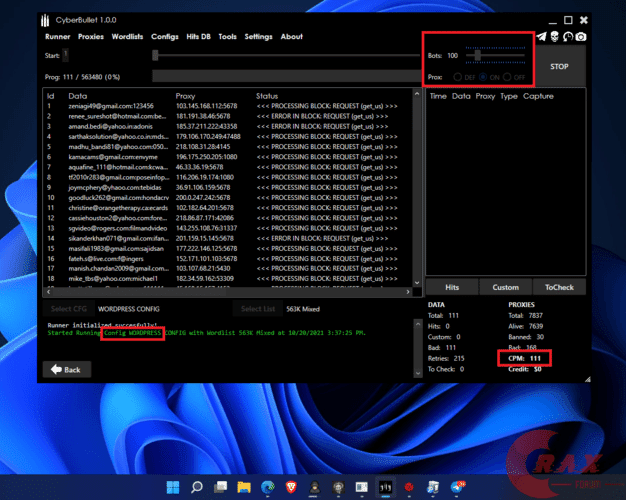
Task: Open the white window app on taskbar
Action: tap(362, 487)
